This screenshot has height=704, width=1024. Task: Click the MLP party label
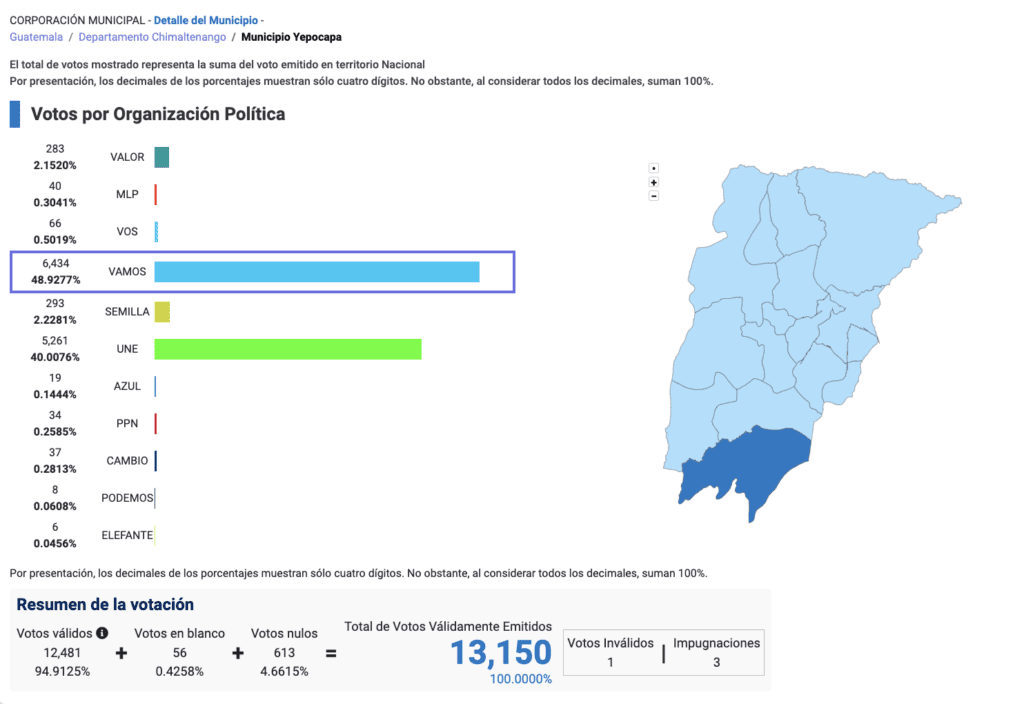coord(127,195)
